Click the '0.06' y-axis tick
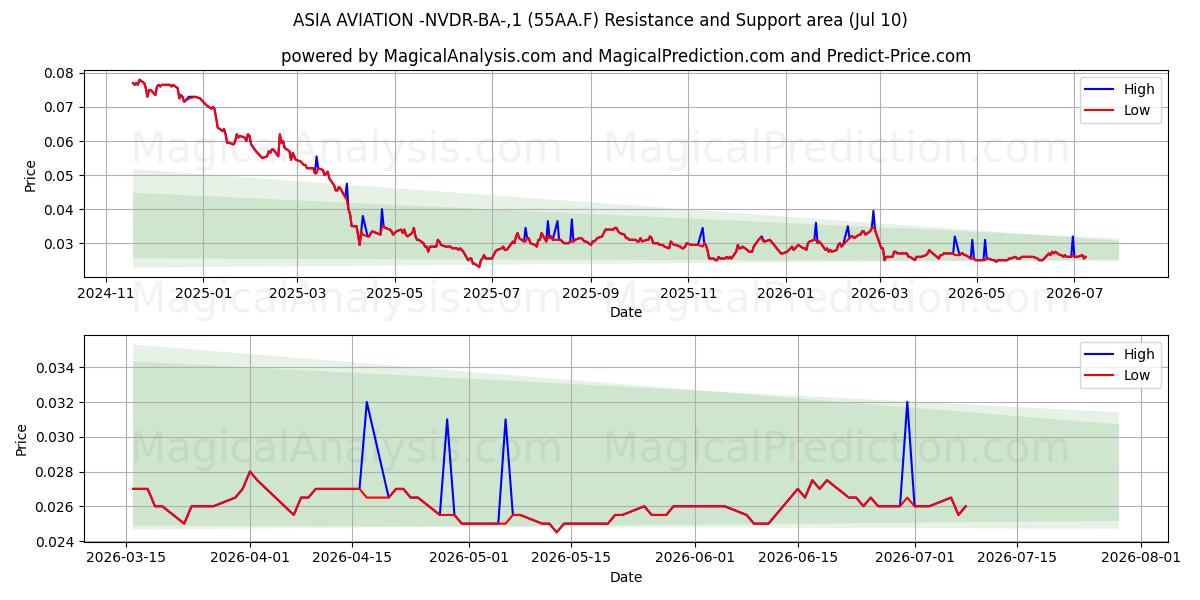 tap(60, 142)
